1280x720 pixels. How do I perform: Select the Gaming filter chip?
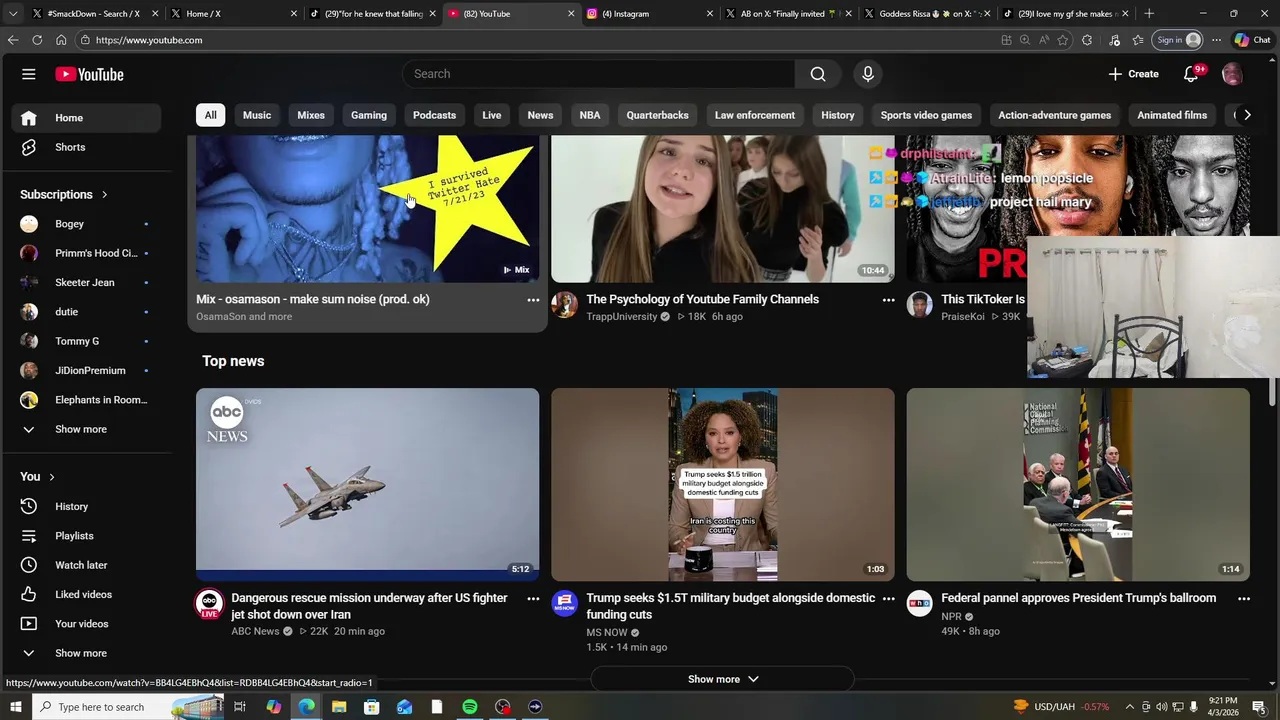click(369, 115)
